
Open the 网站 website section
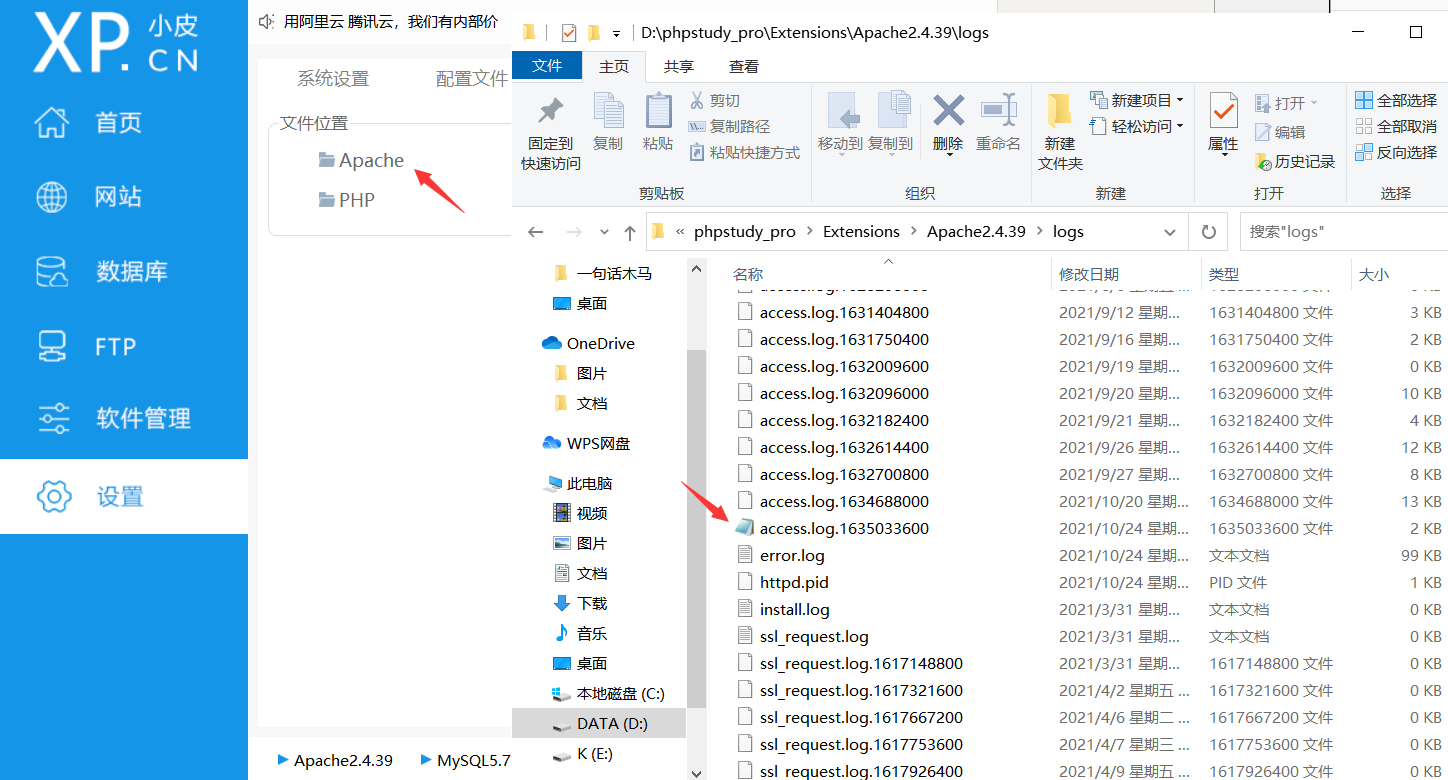point(88,197)
